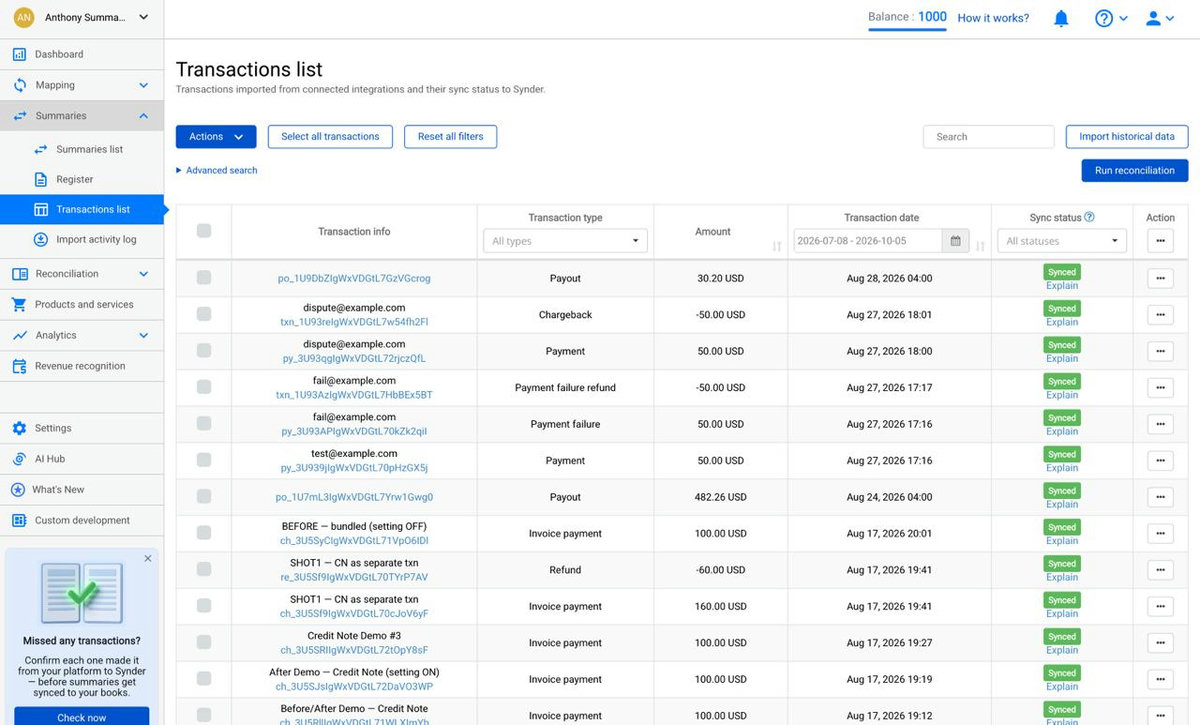Check the dispute@example.com Payment row checkbox

coord(204,351)
